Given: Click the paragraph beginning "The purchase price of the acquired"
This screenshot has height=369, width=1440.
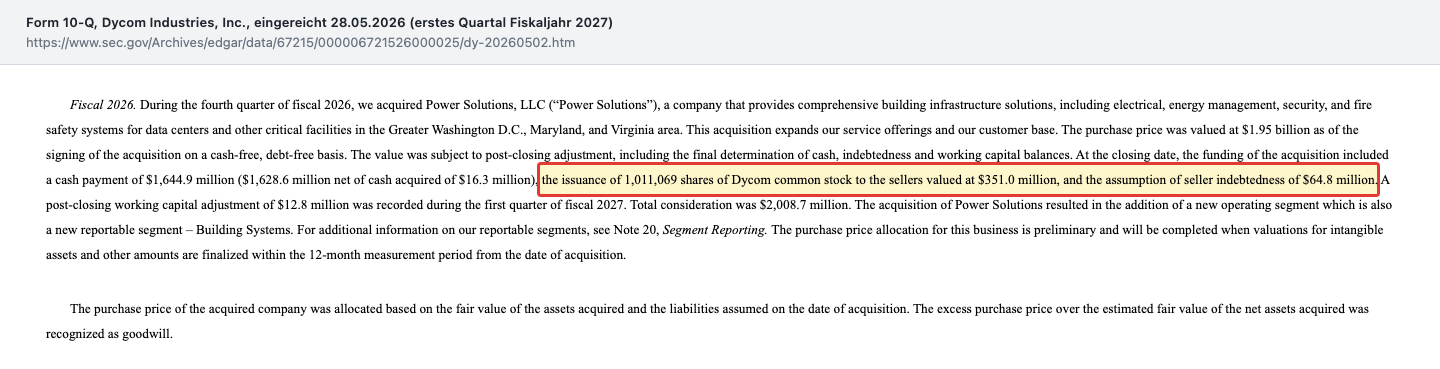Looking at the screenshot, I should (707, 322).
